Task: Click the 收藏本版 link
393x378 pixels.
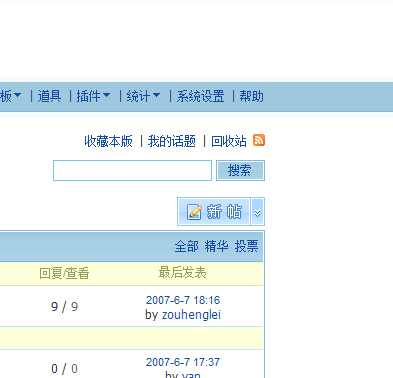Action: 108,141
